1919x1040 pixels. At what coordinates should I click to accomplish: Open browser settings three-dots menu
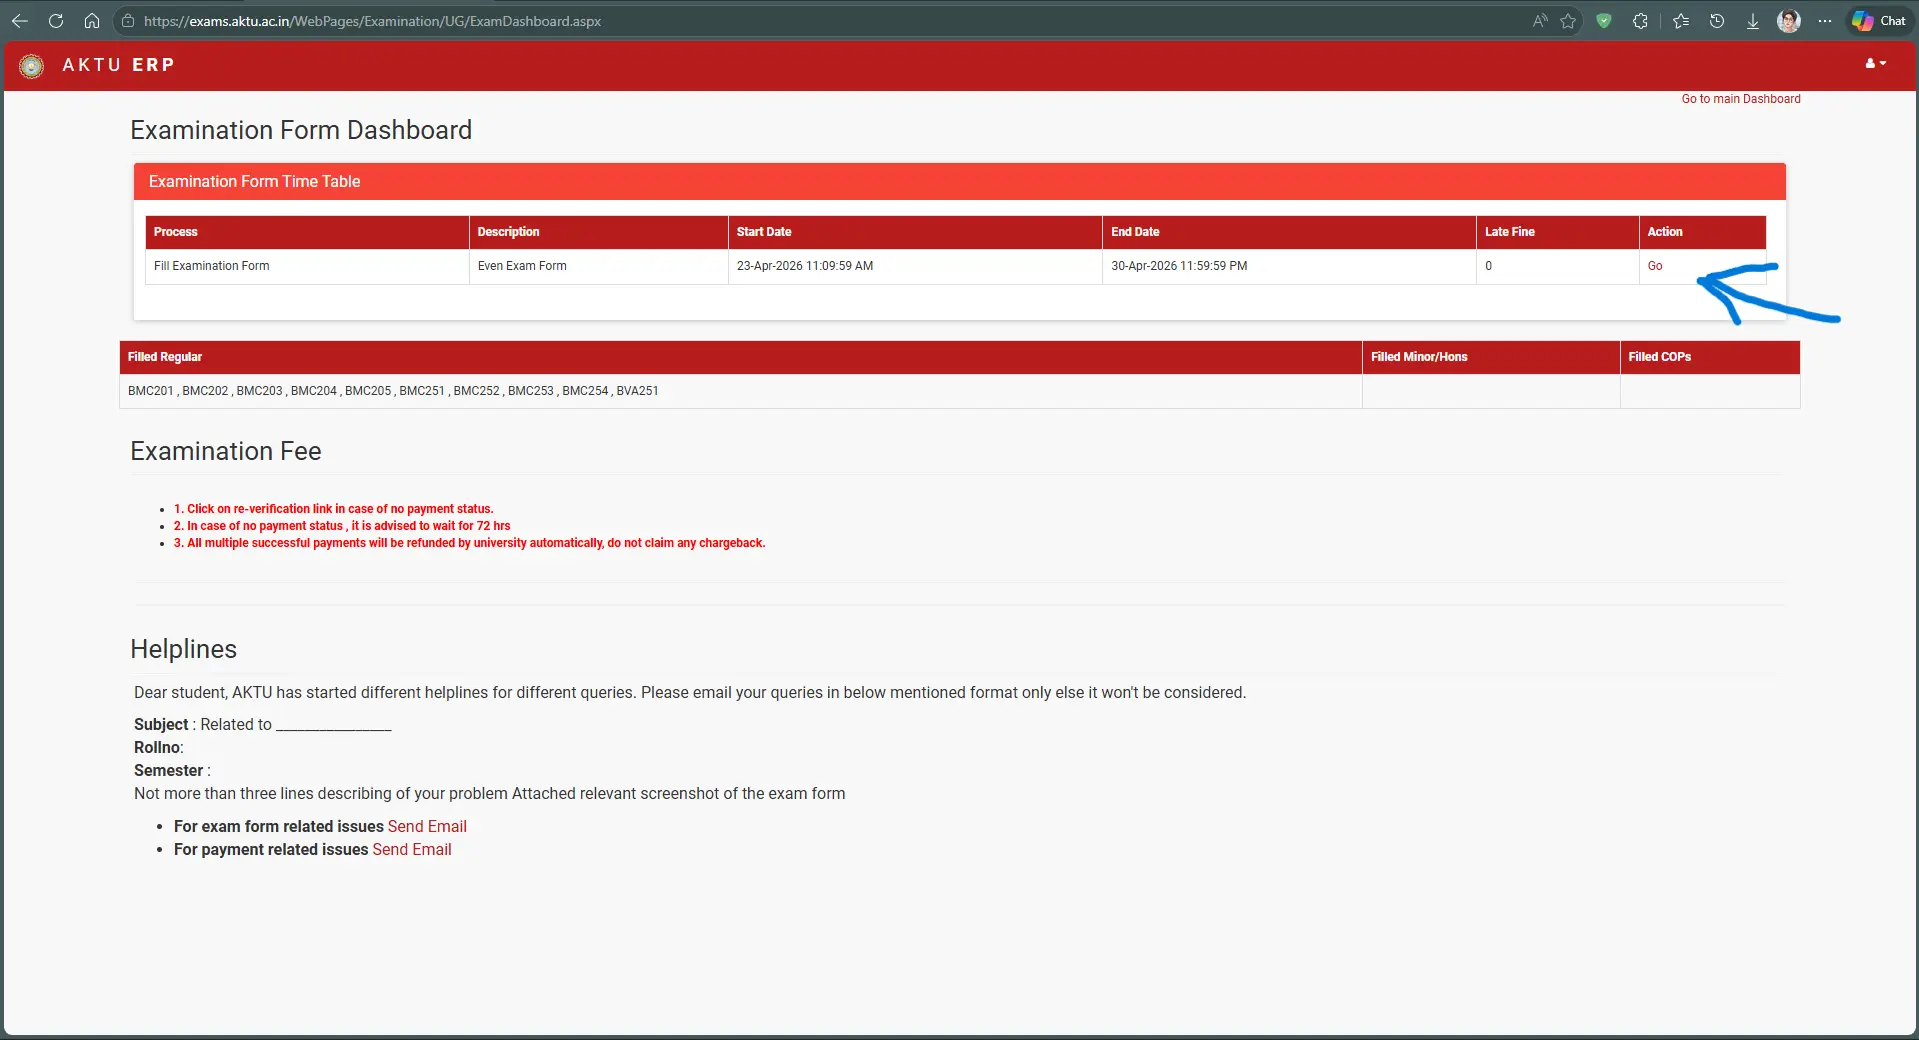(x=1824, y=21)
